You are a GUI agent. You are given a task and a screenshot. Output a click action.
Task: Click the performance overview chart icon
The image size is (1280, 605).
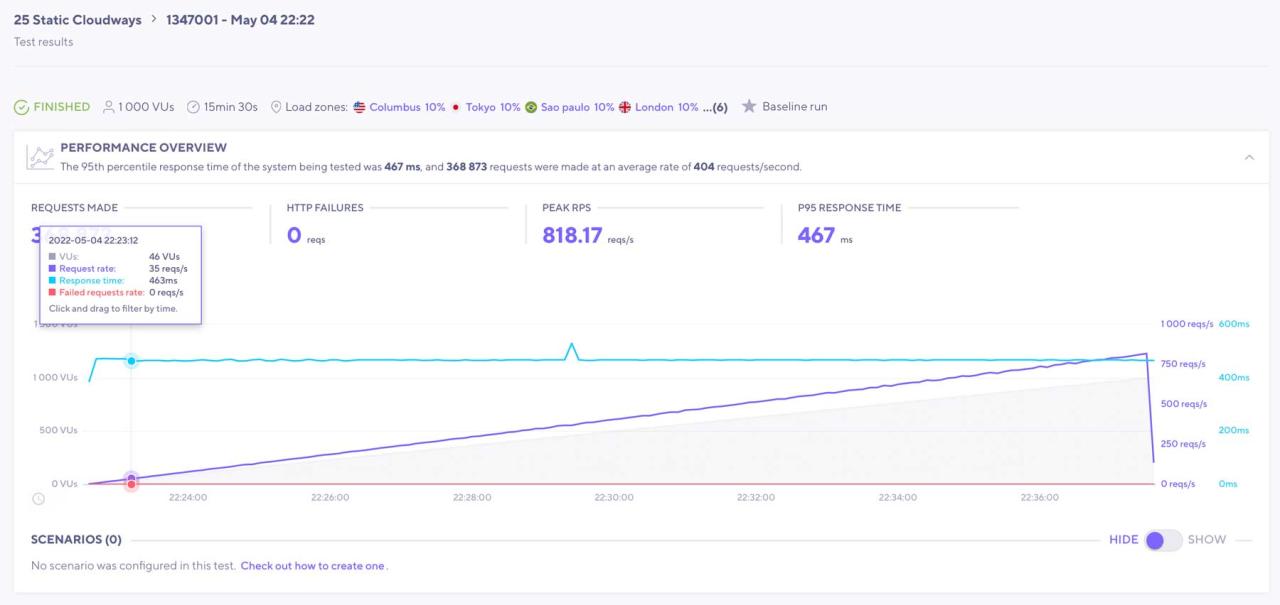click(x=40, y=157)
